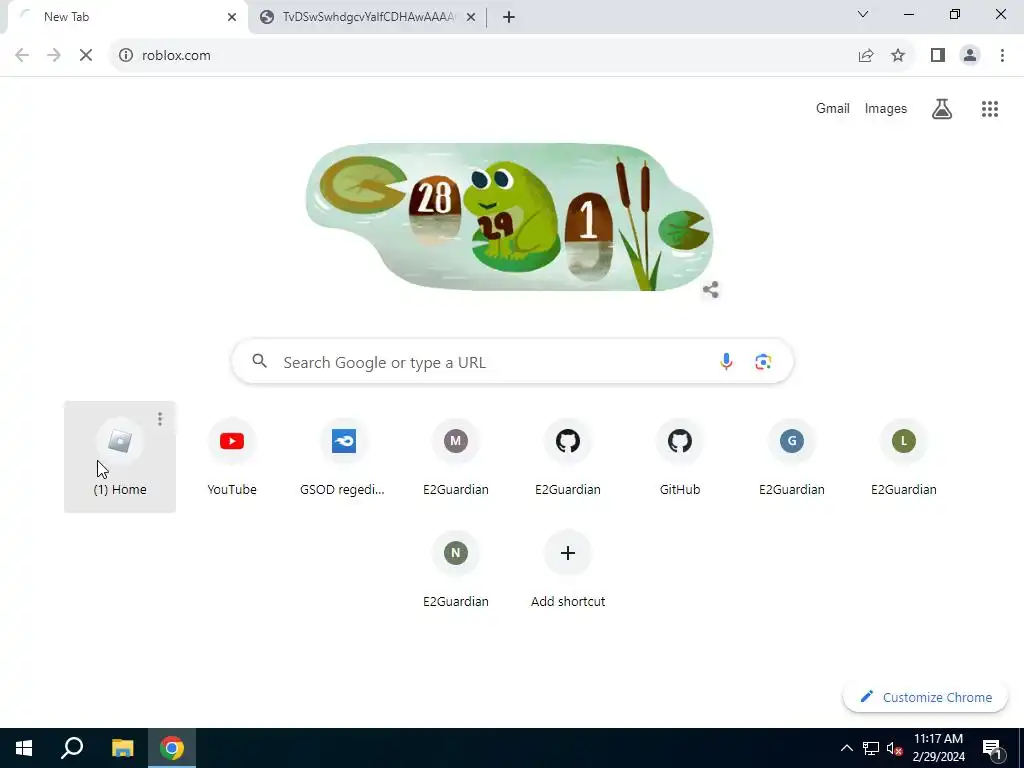Add shortcut to the new tab page
This screenshot has height=768, width=1024.
point(568,569)
